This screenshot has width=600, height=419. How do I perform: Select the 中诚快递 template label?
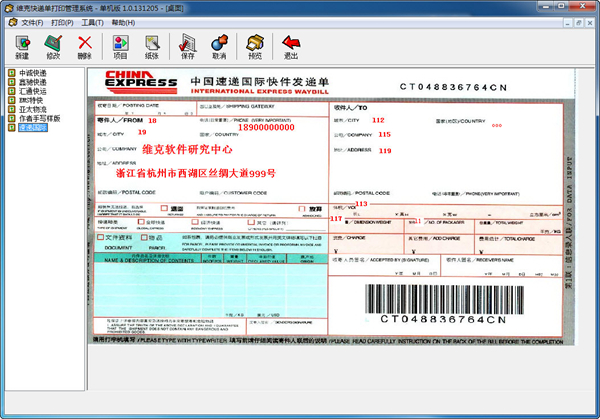pyautogui.click(x=33, y=73)
